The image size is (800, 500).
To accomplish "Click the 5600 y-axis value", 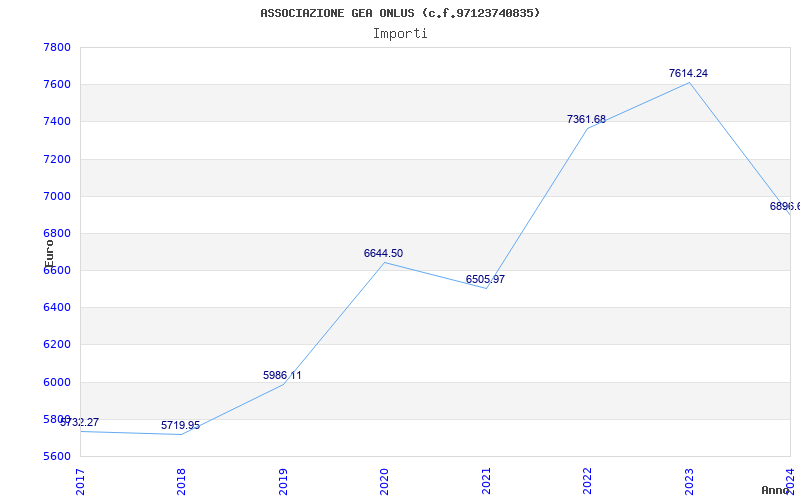I will [x=58, y=456].
